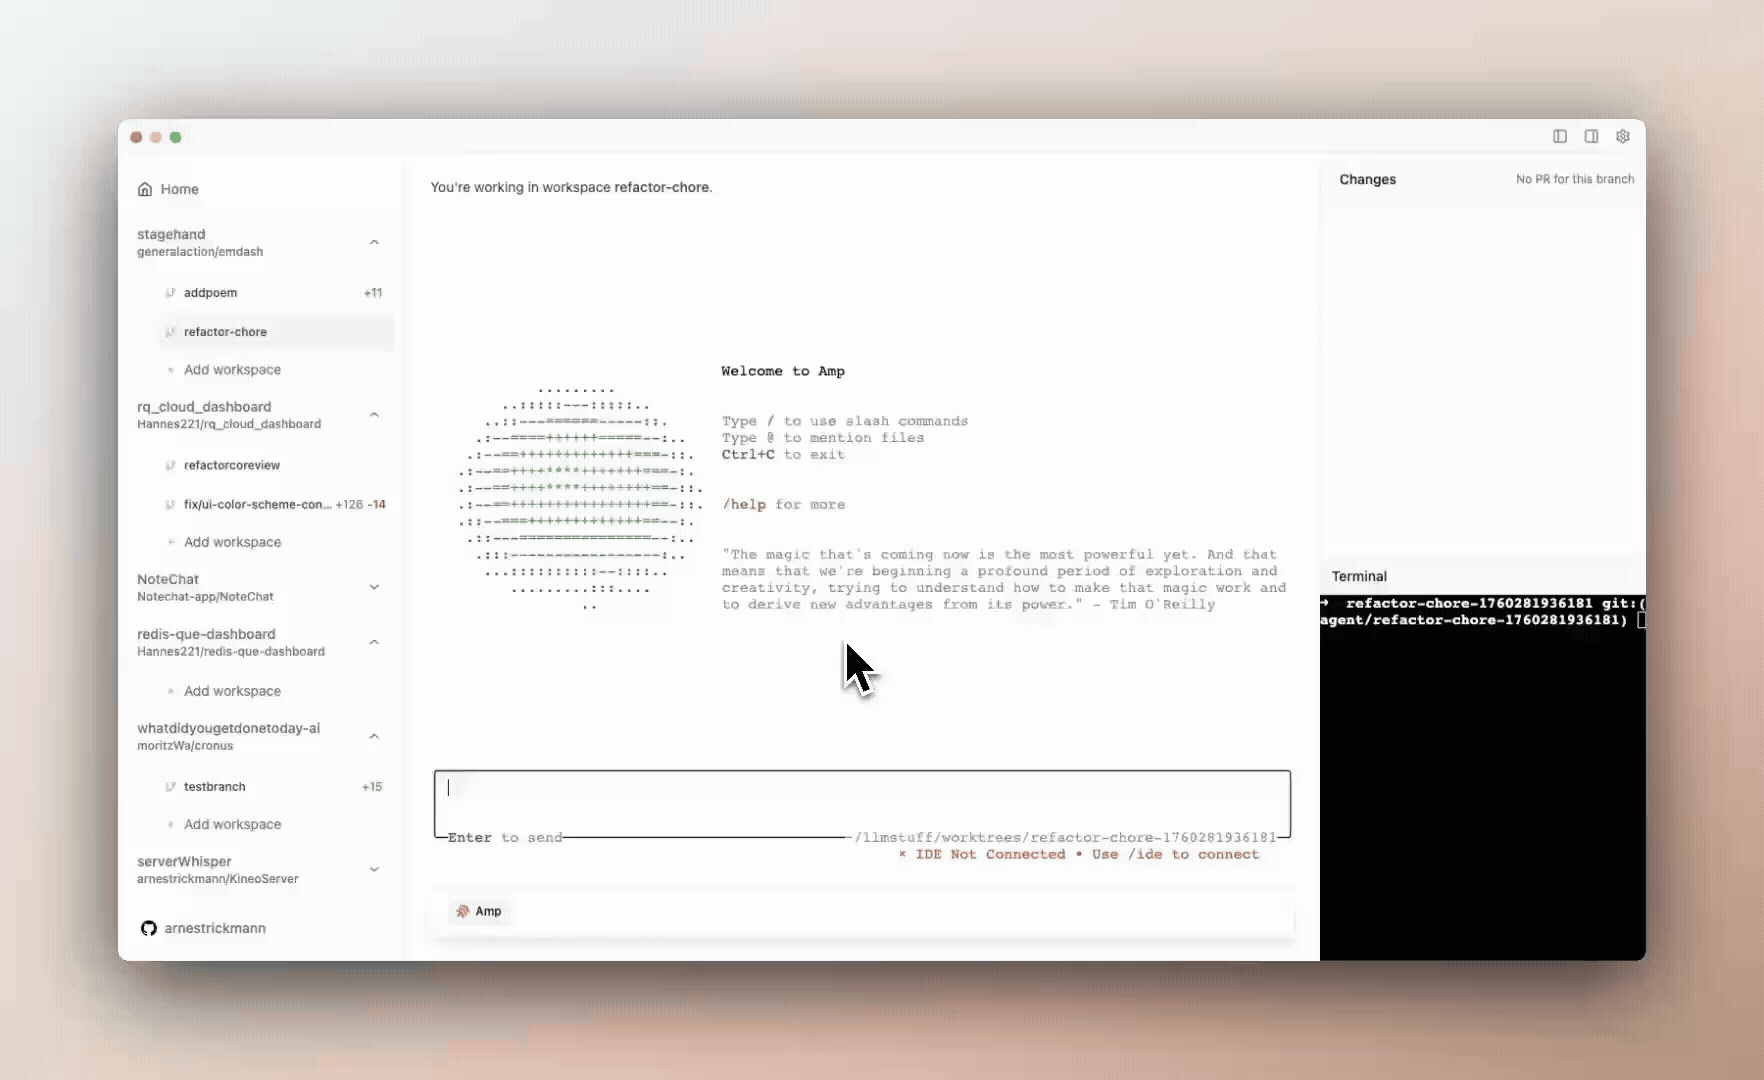This screenshot has height=1080, width=1764.
Task: Expand the NoteChat project chevron
Action: pos(374,587)
